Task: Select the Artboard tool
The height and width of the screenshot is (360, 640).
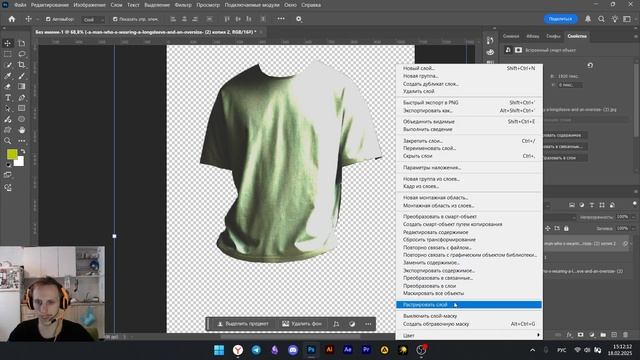Action: 22,43
